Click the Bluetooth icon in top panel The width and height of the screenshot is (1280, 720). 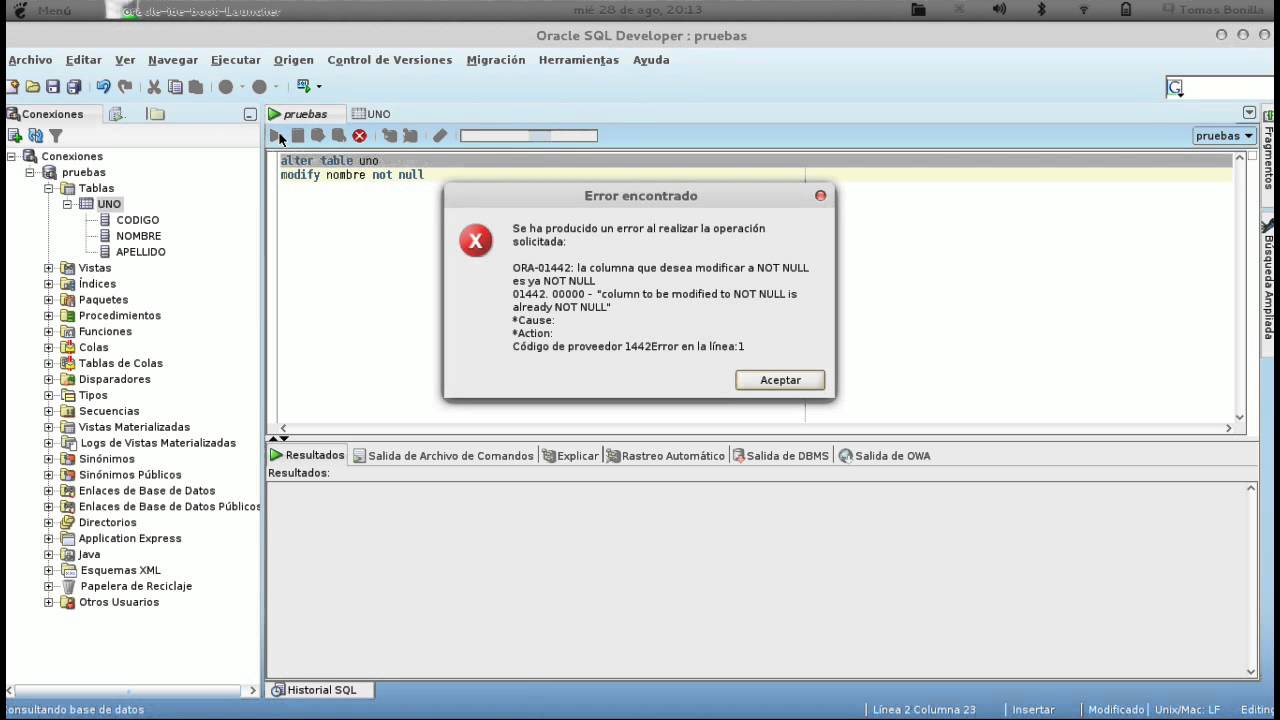pyautogui.click(x=1041, y=10)
